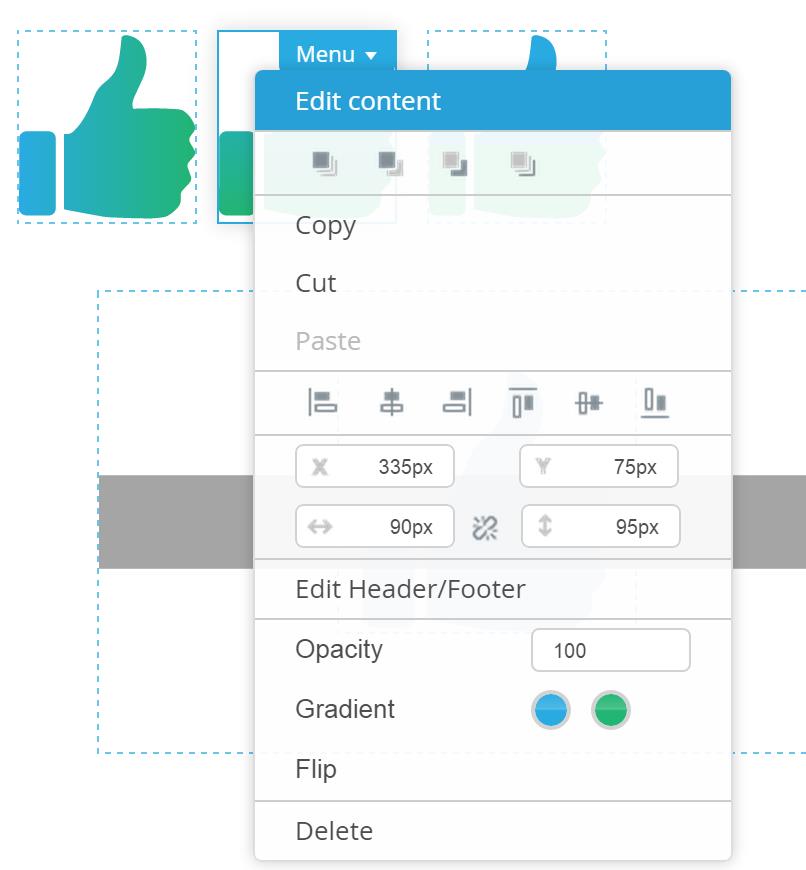806x870 pixels.
Task: Align element to the top
Action: pyautogui.click(x=523, y=403)
